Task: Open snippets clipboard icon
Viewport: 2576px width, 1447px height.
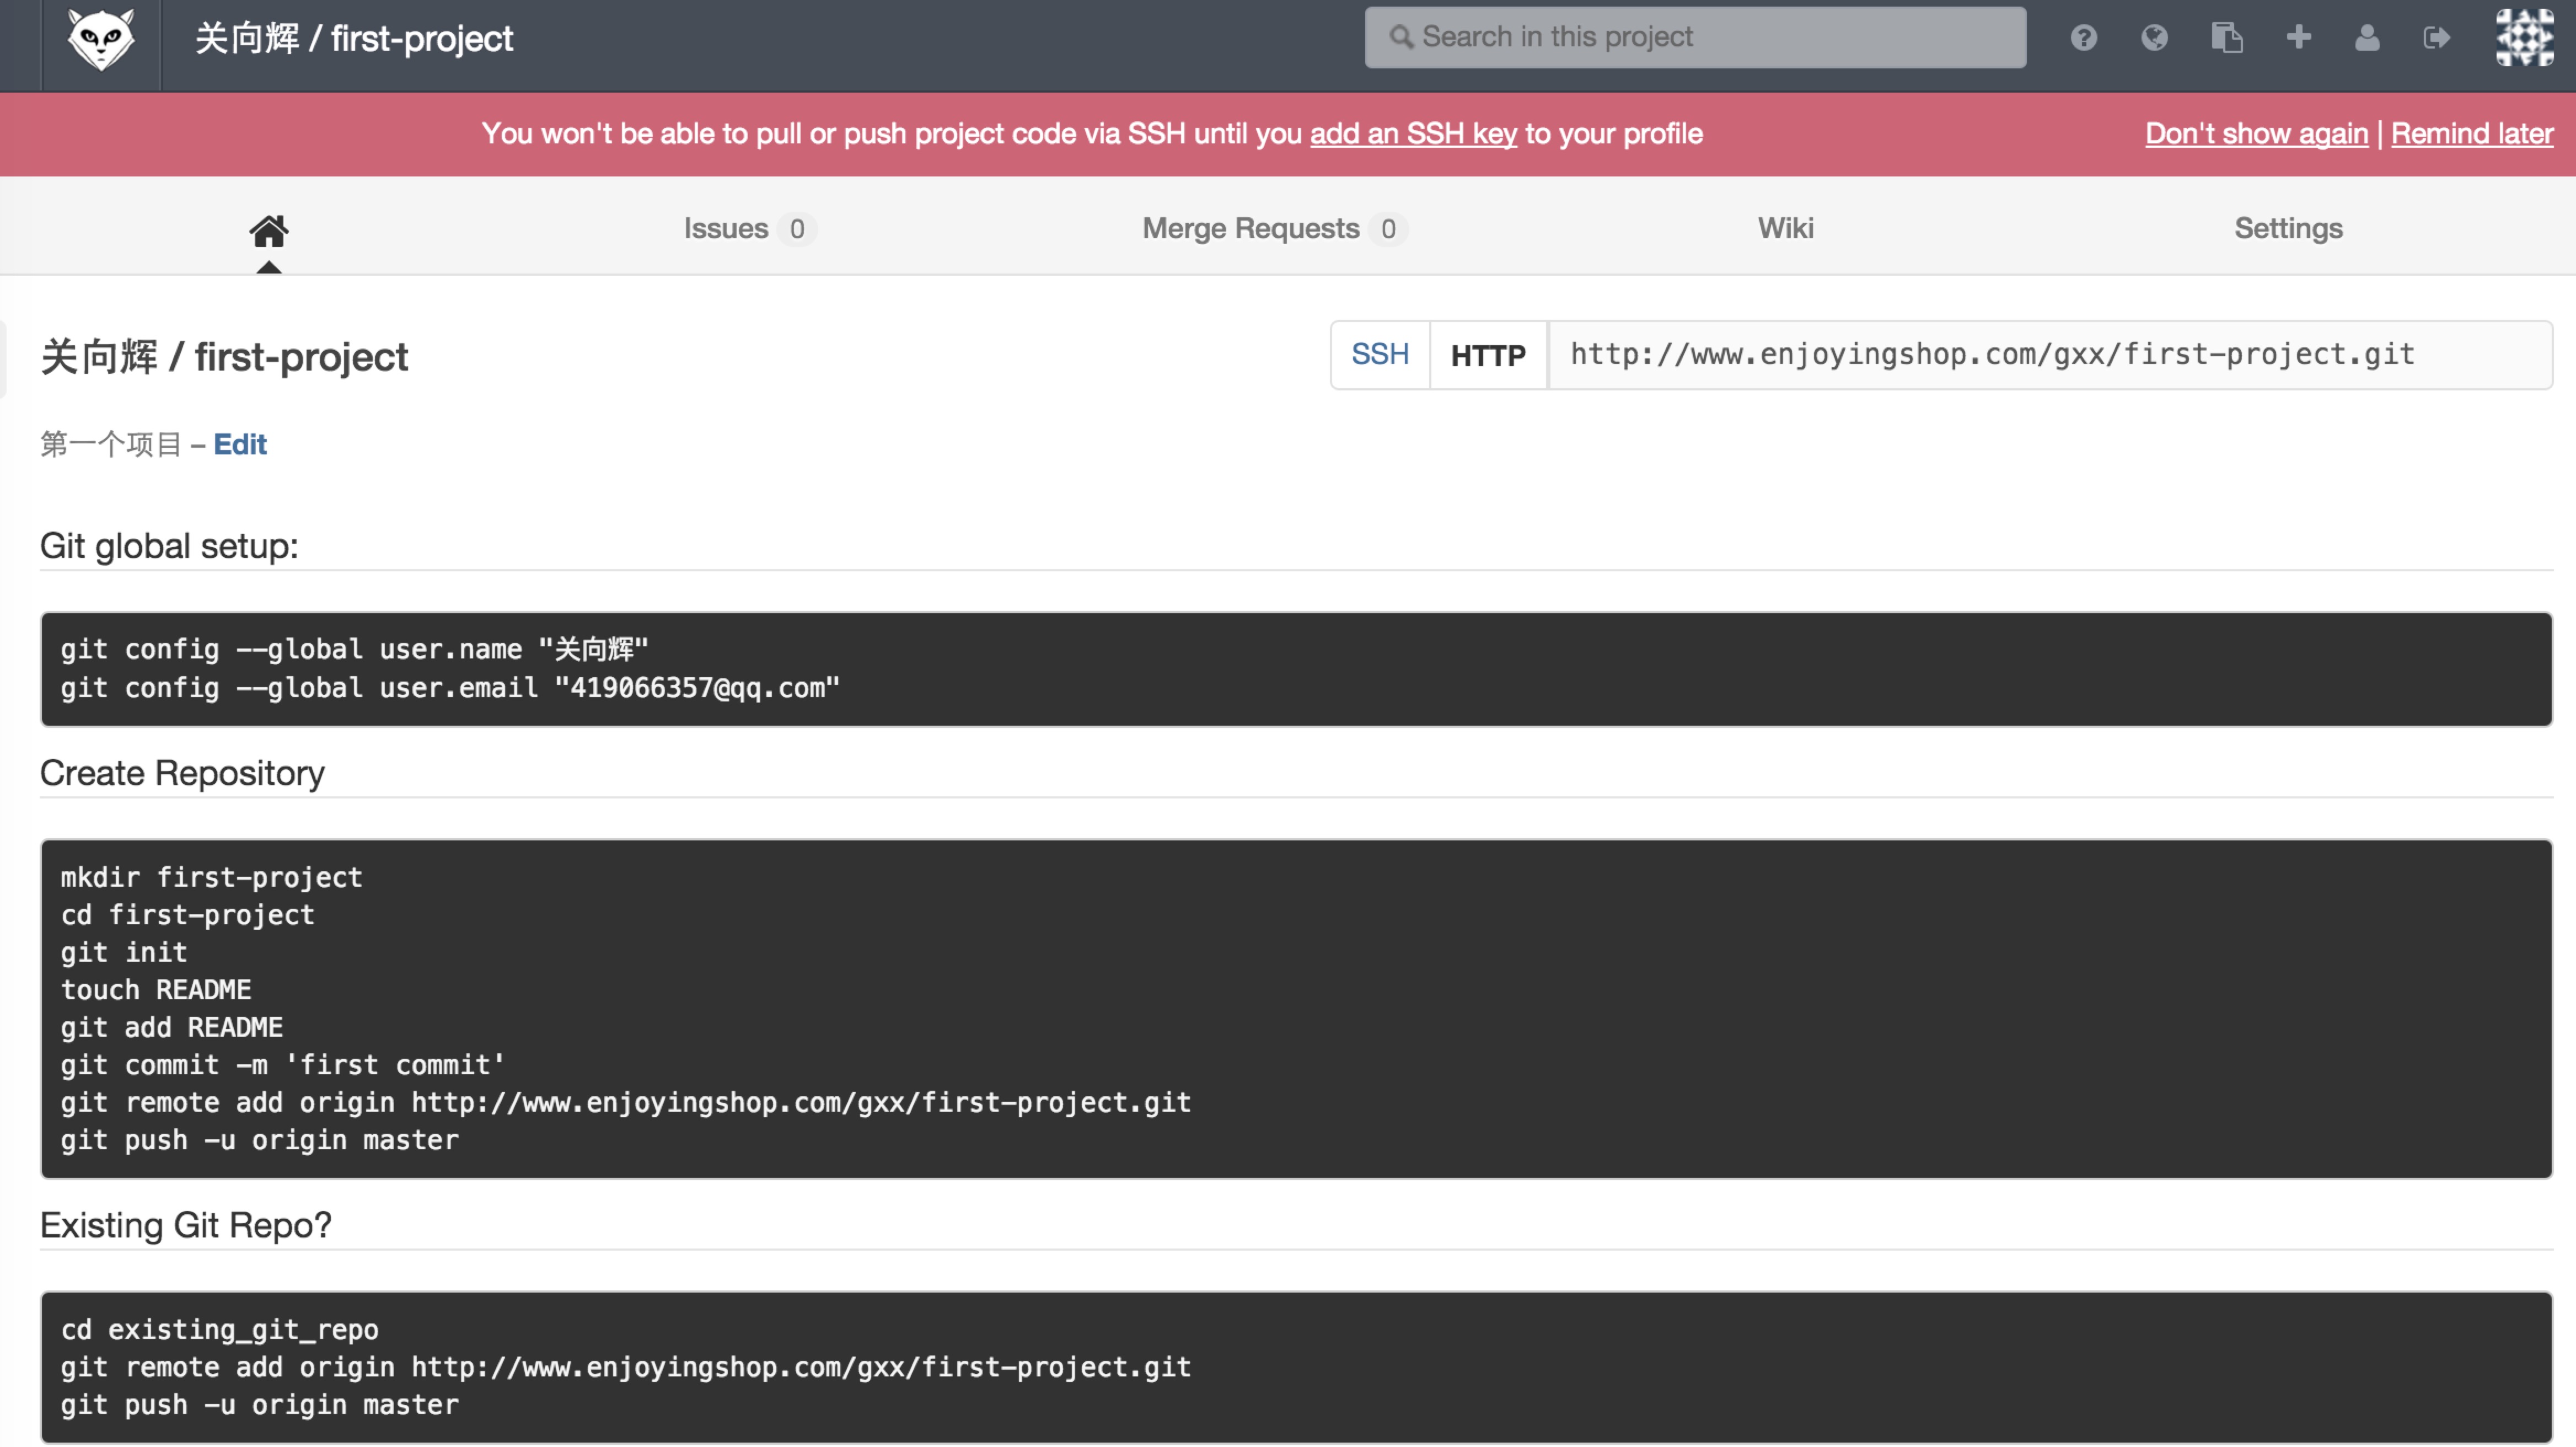Action: [x=2226, y=38]
